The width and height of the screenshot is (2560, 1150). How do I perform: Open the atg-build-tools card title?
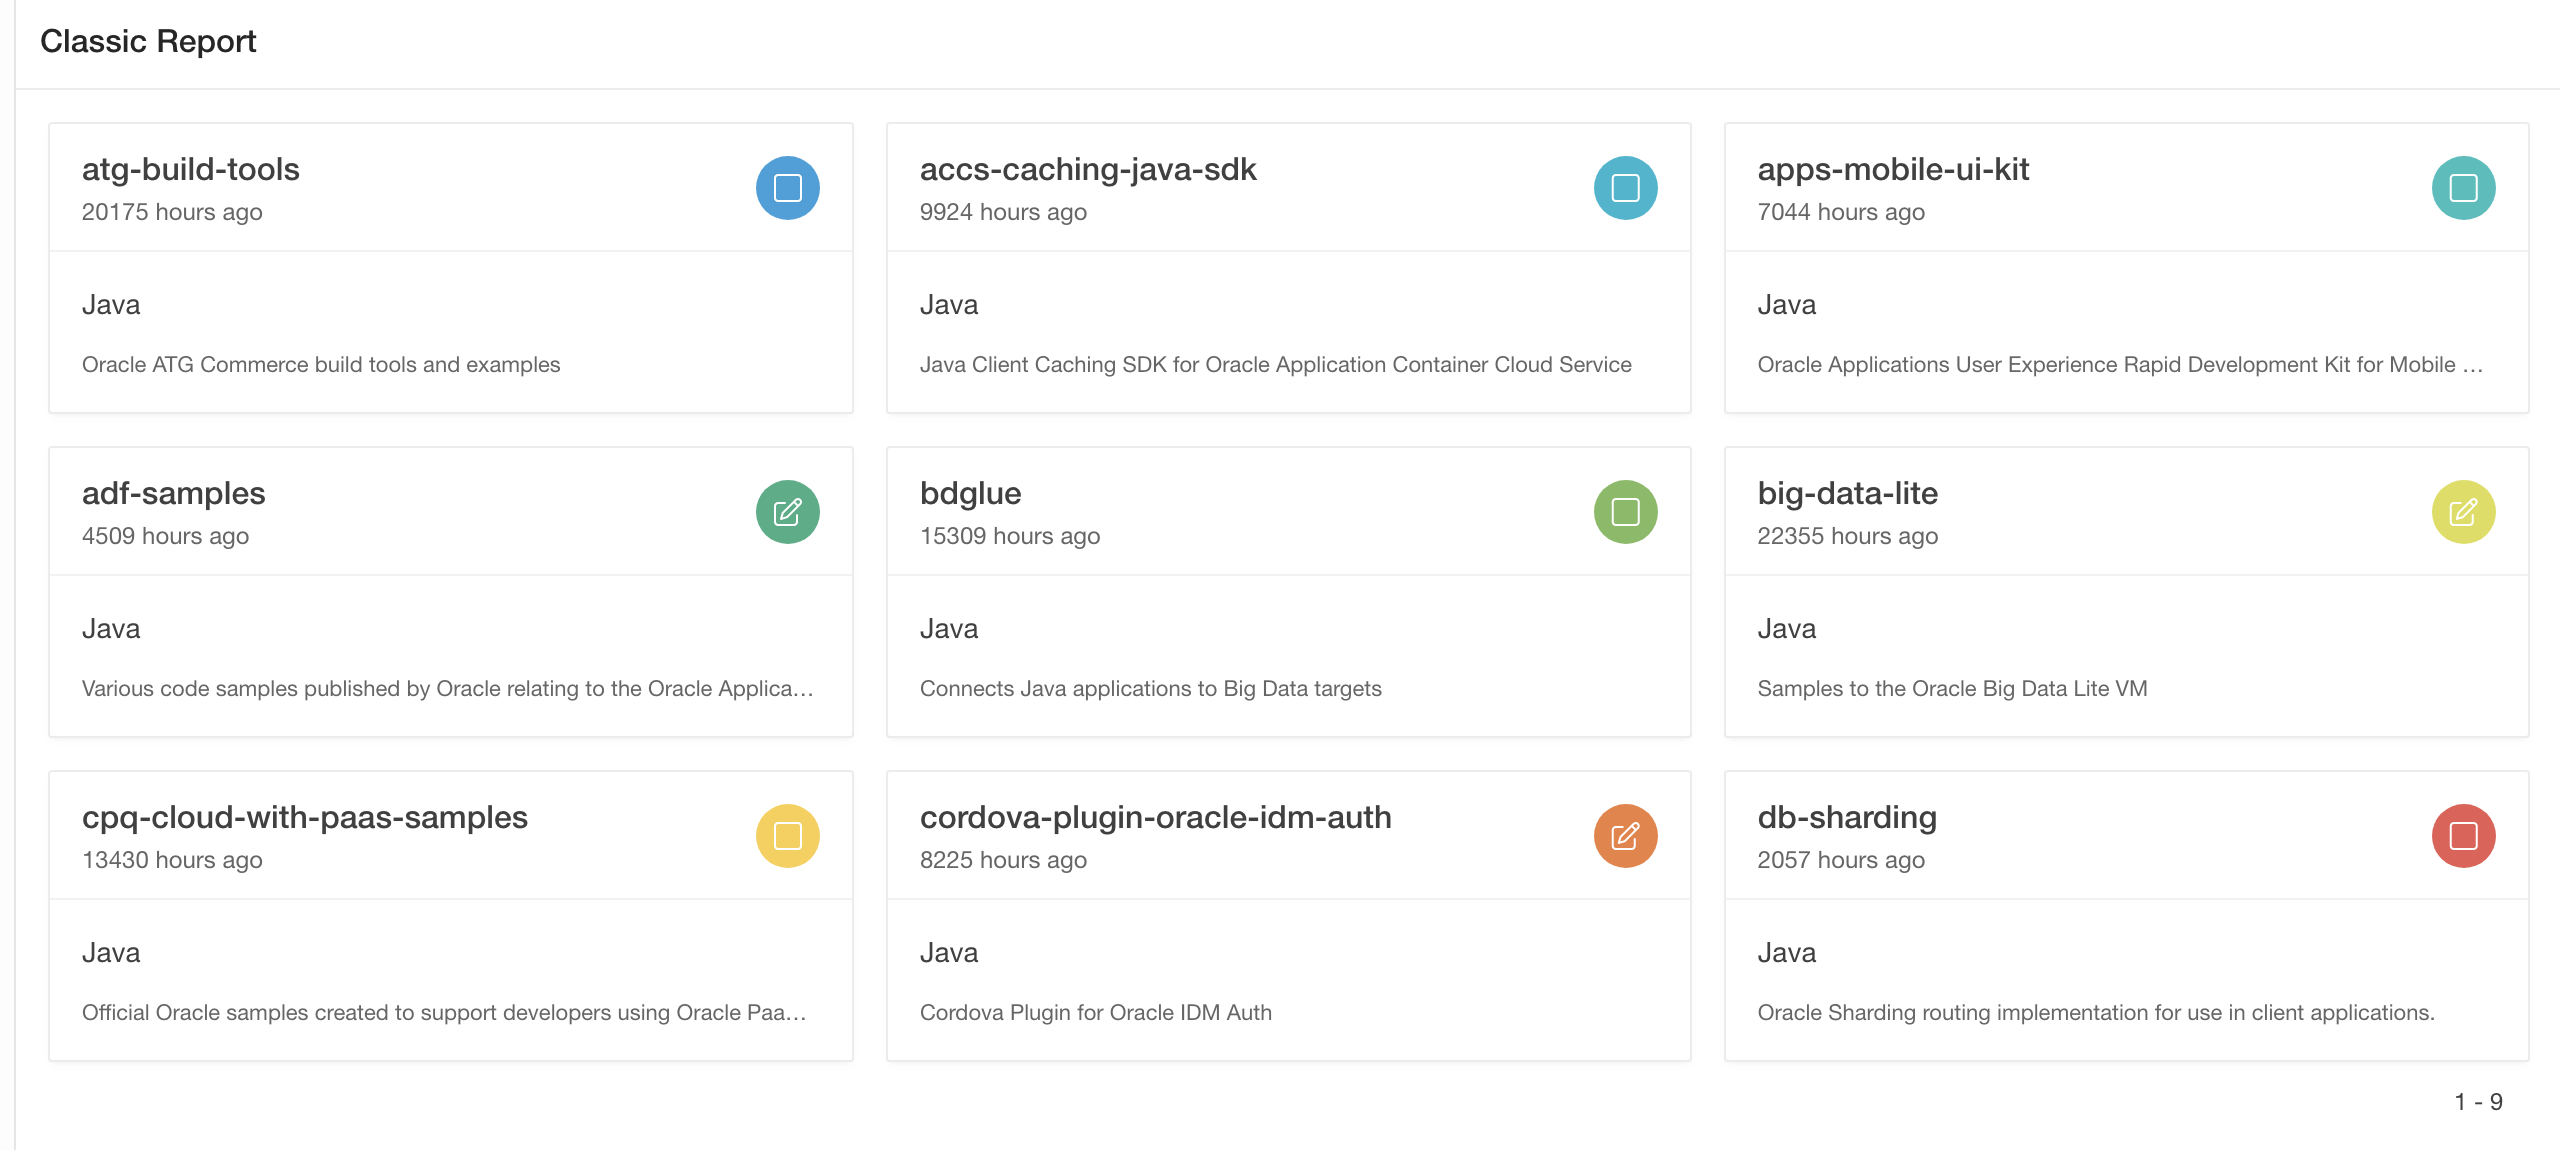[190, 169]
